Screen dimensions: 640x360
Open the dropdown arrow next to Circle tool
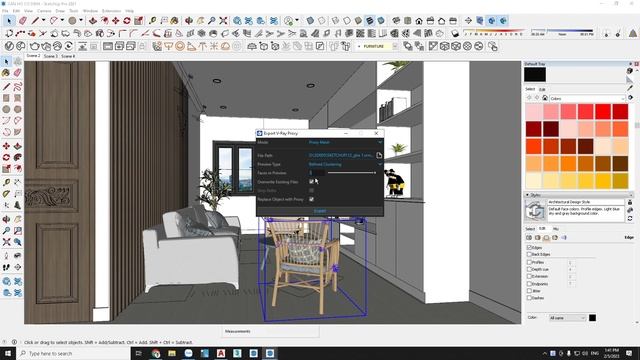[81, 20]
